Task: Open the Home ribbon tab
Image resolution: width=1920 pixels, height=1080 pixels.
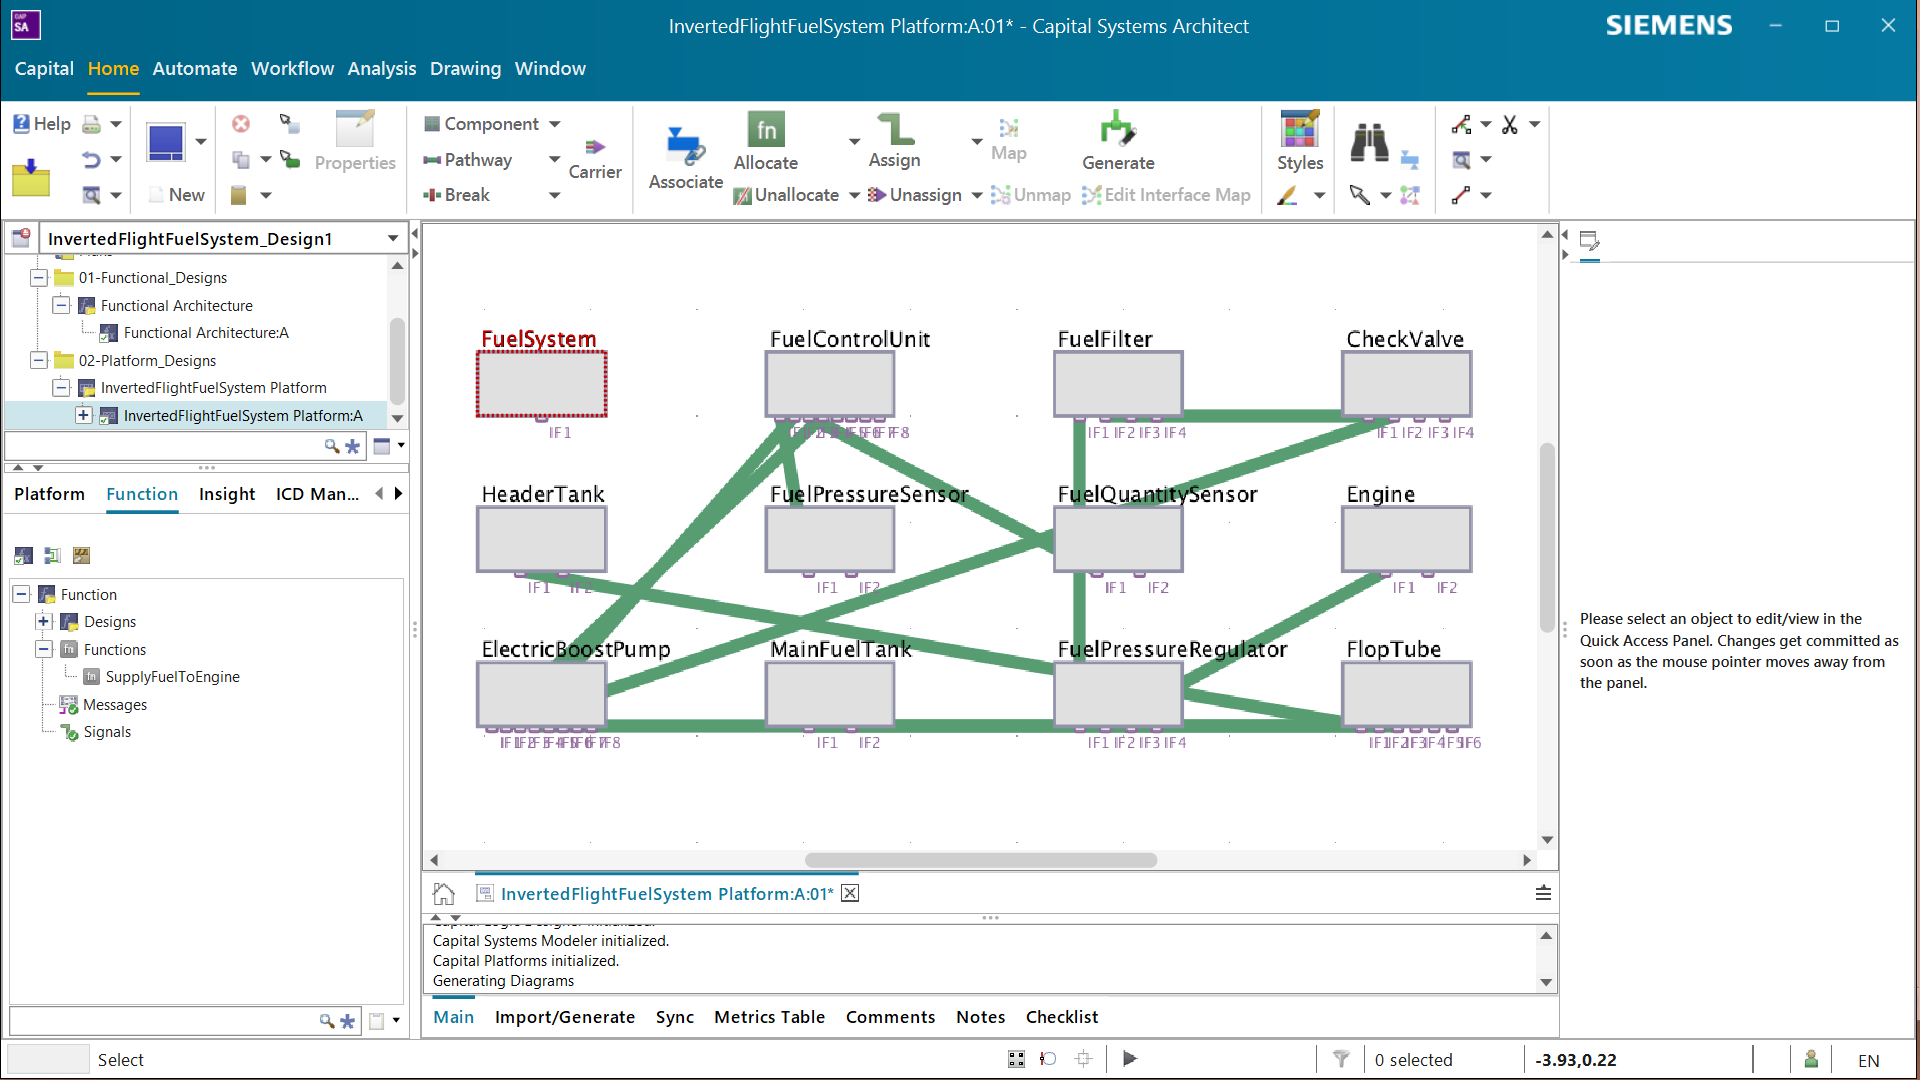Action: tap(113, 68)
